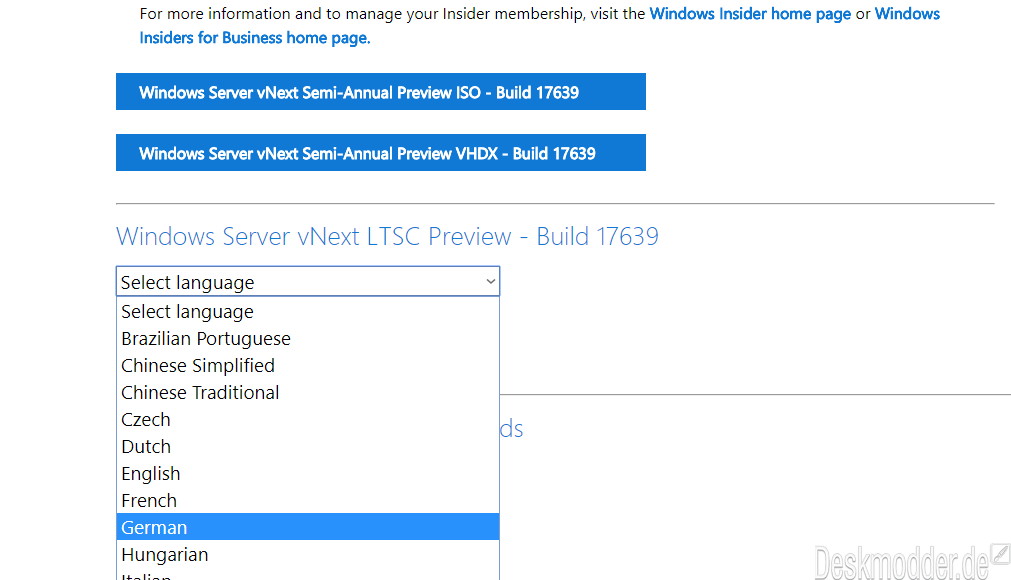Select Brazilian Portuguese from the list
1011x580 pixels.
(x=308, y=339)
